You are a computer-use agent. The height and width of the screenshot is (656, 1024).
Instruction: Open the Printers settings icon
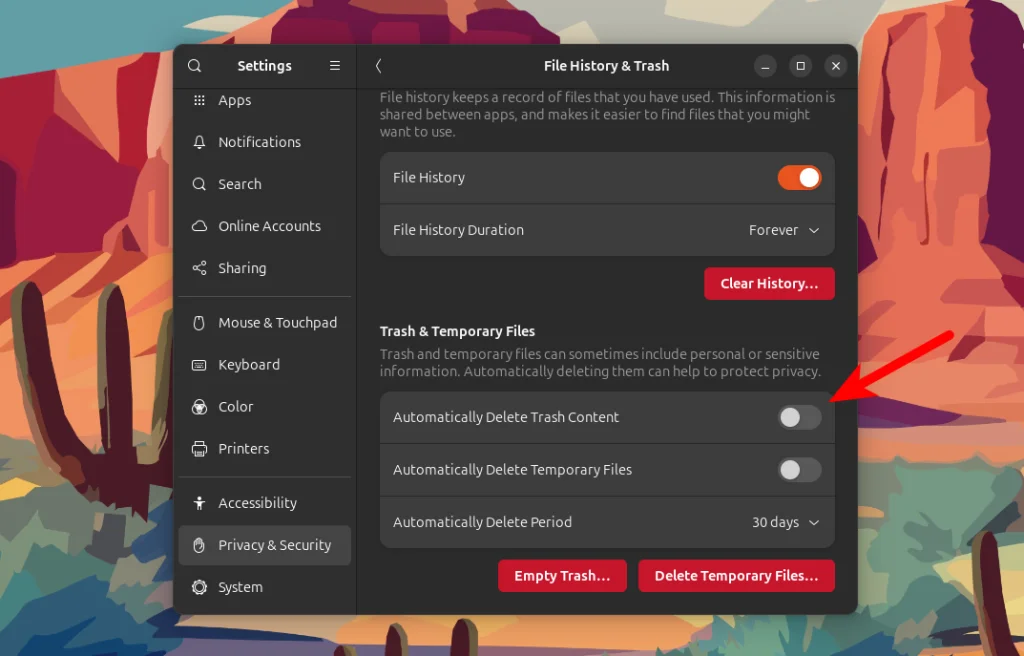[199, 448]
